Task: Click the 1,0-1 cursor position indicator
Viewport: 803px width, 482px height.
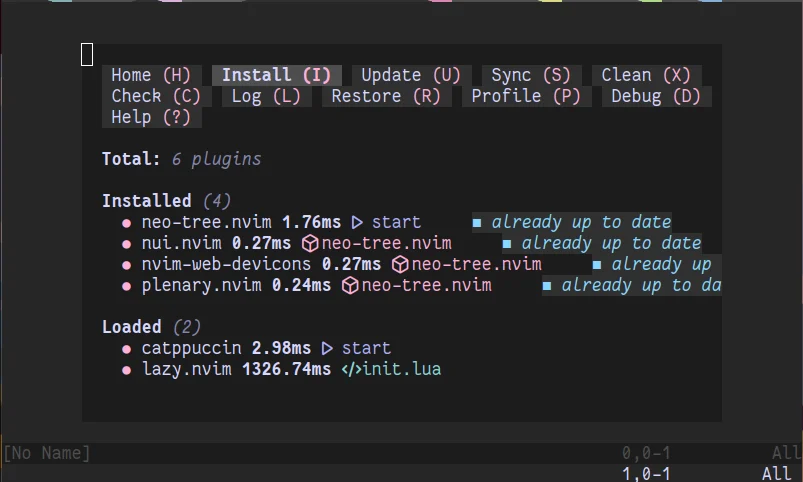Action: pyautogui.click(x=646, y=474)
